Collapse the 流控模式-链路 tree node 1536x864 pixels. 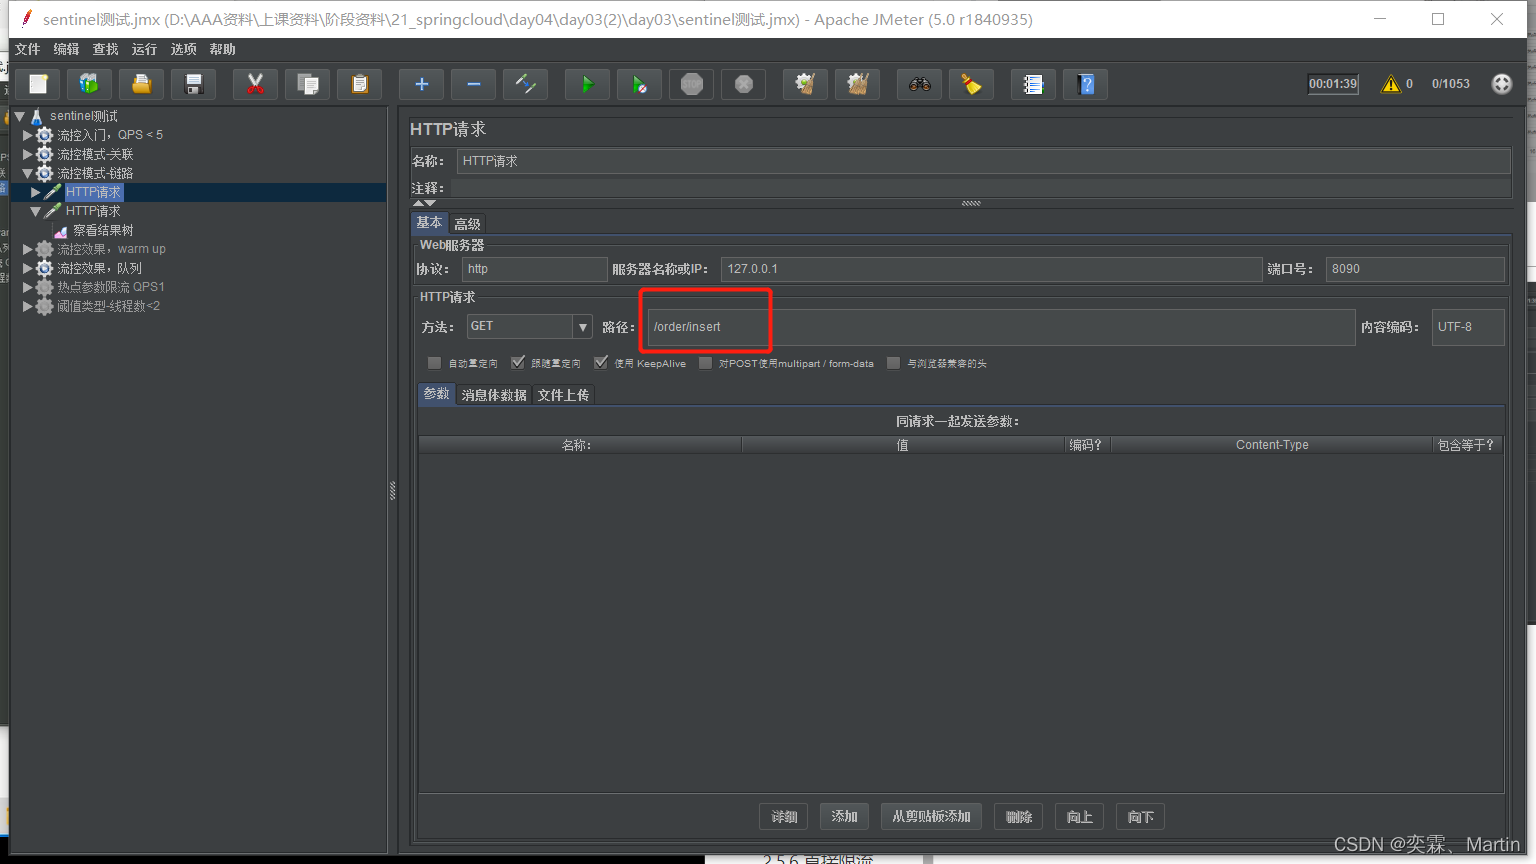click(28, 173)
